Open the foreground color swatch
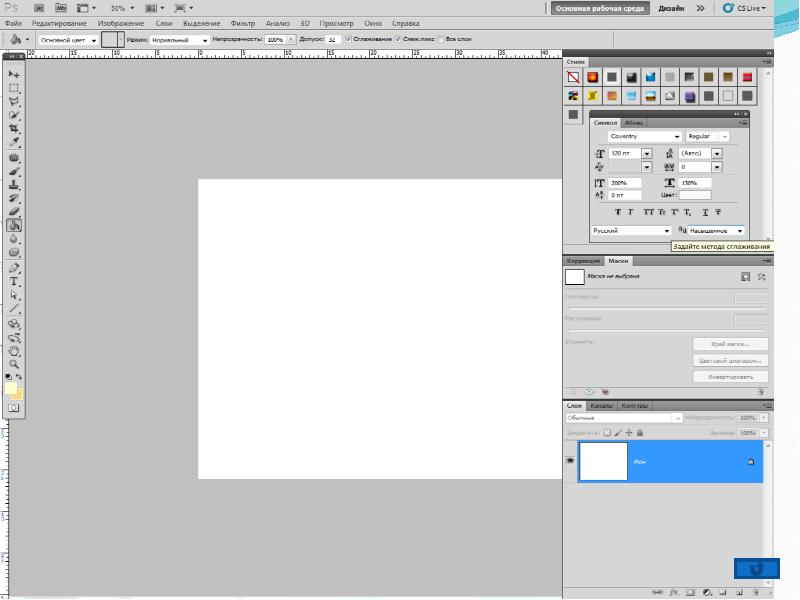 point(10,388)
